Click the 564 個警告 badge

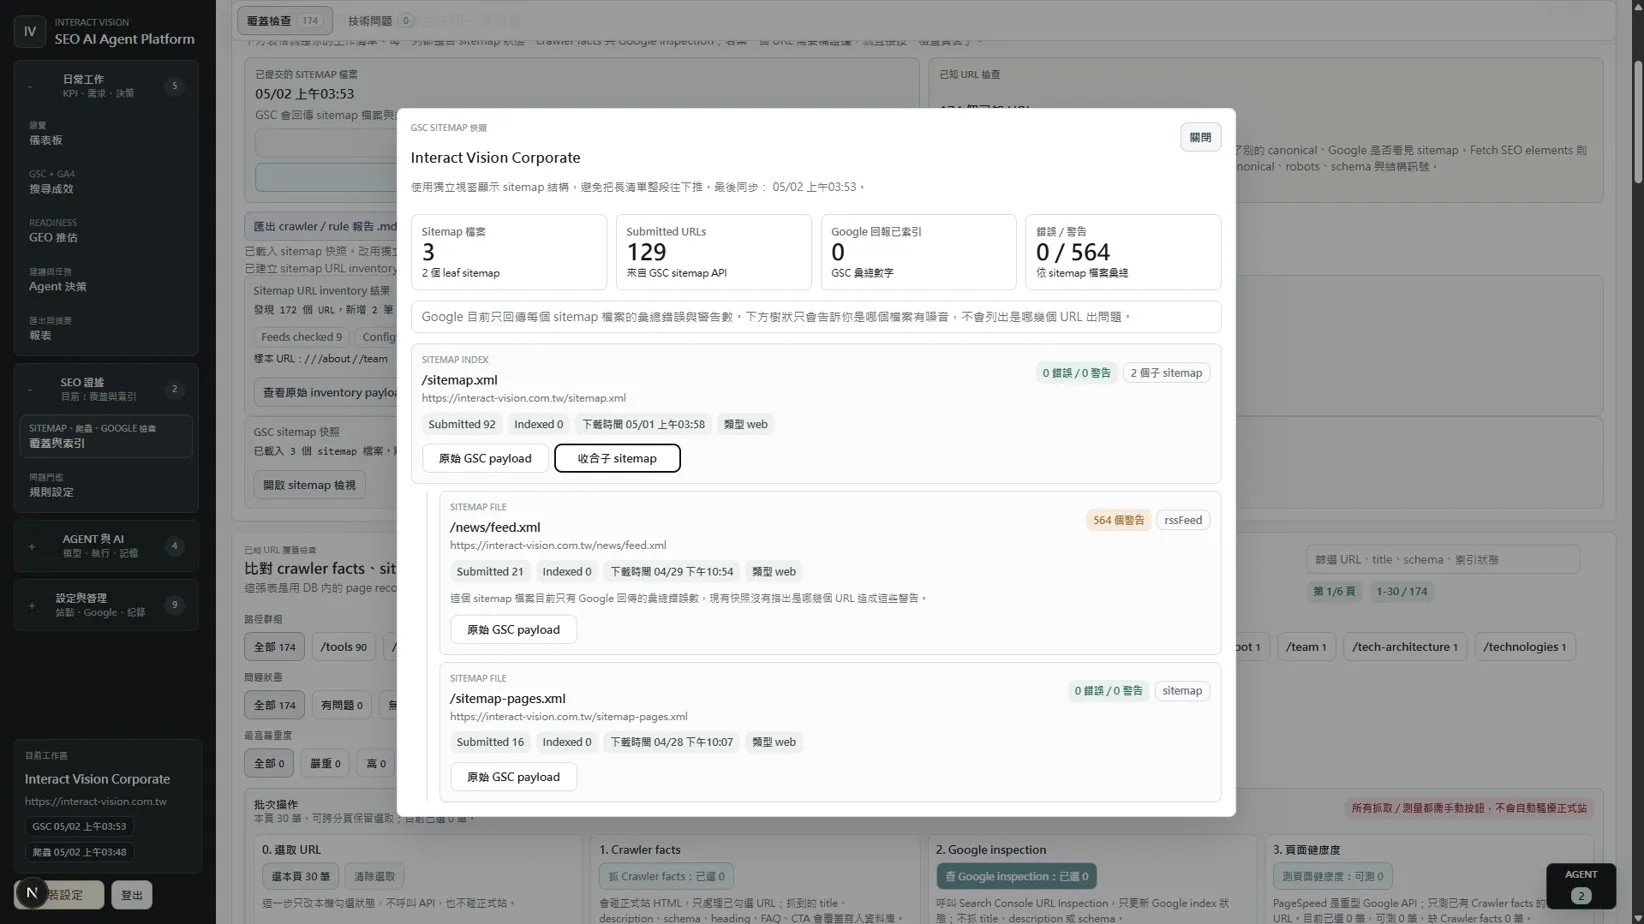click(1118, 520)
